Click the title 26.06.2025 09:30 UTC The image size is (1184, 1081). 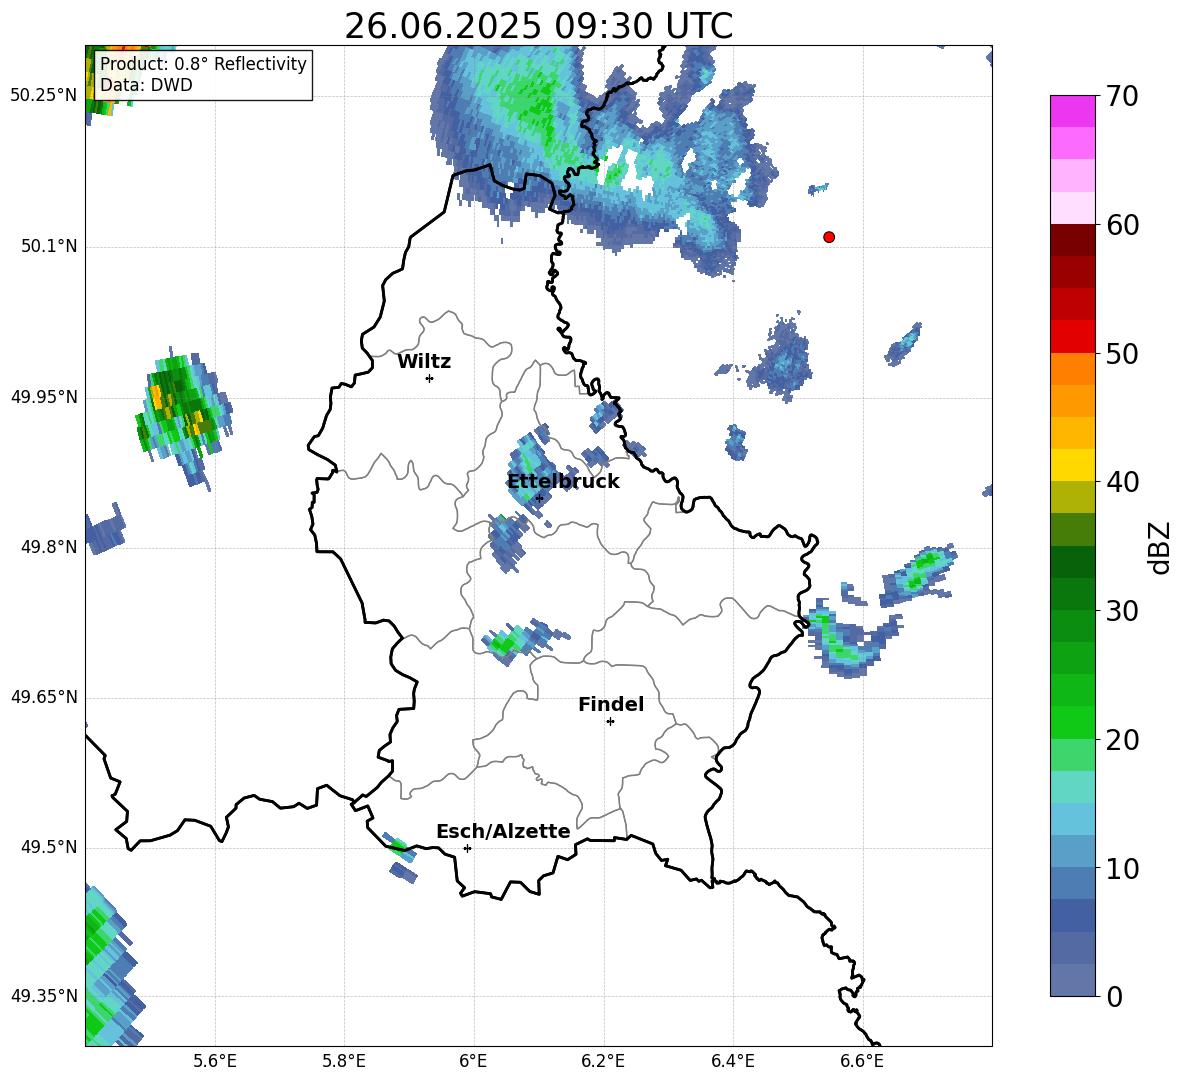tap(538, 26)
